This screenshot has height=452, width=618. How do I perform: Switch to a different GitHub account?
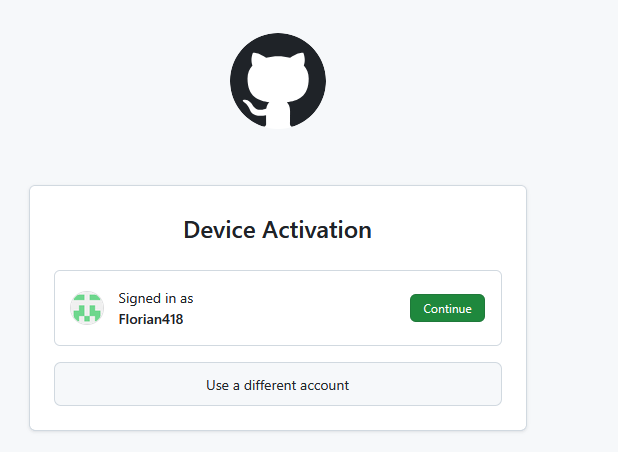(x=277, y=384)
